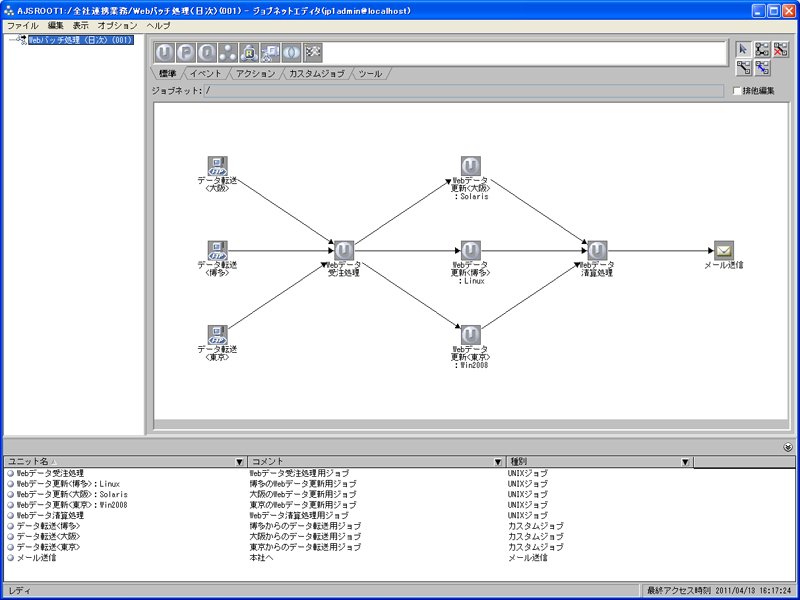Screen dimensions: 800x600
Task: Collapse the unit list panel with chevron
Action: (x=788, y=447)
